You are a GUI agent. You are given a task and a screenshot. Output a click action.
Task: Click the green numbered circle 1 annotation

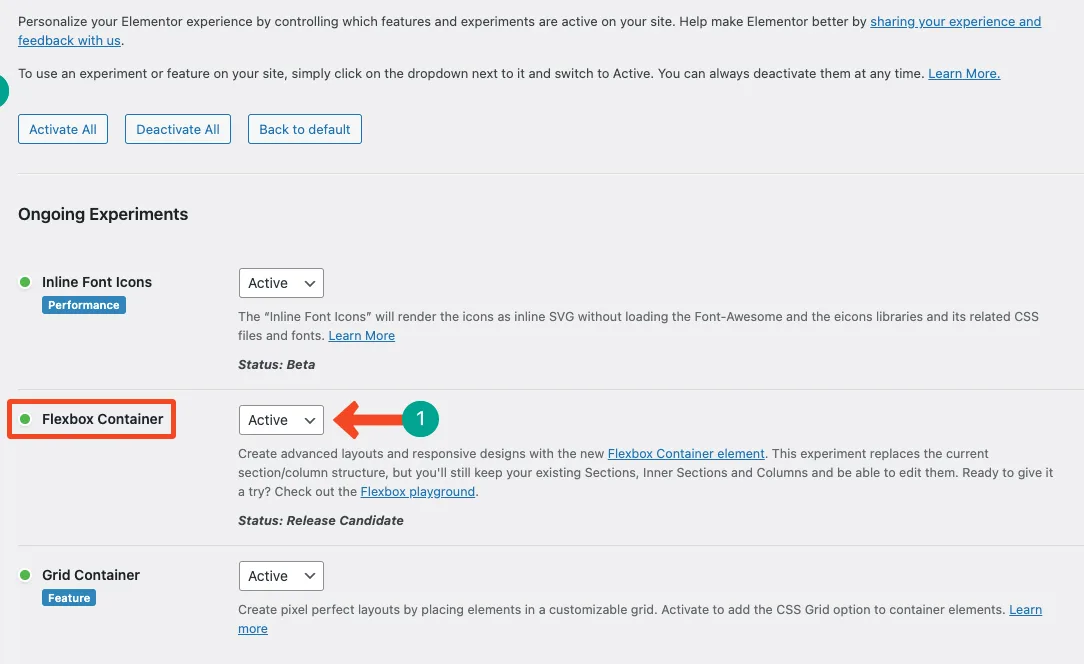tap(420, 419)
